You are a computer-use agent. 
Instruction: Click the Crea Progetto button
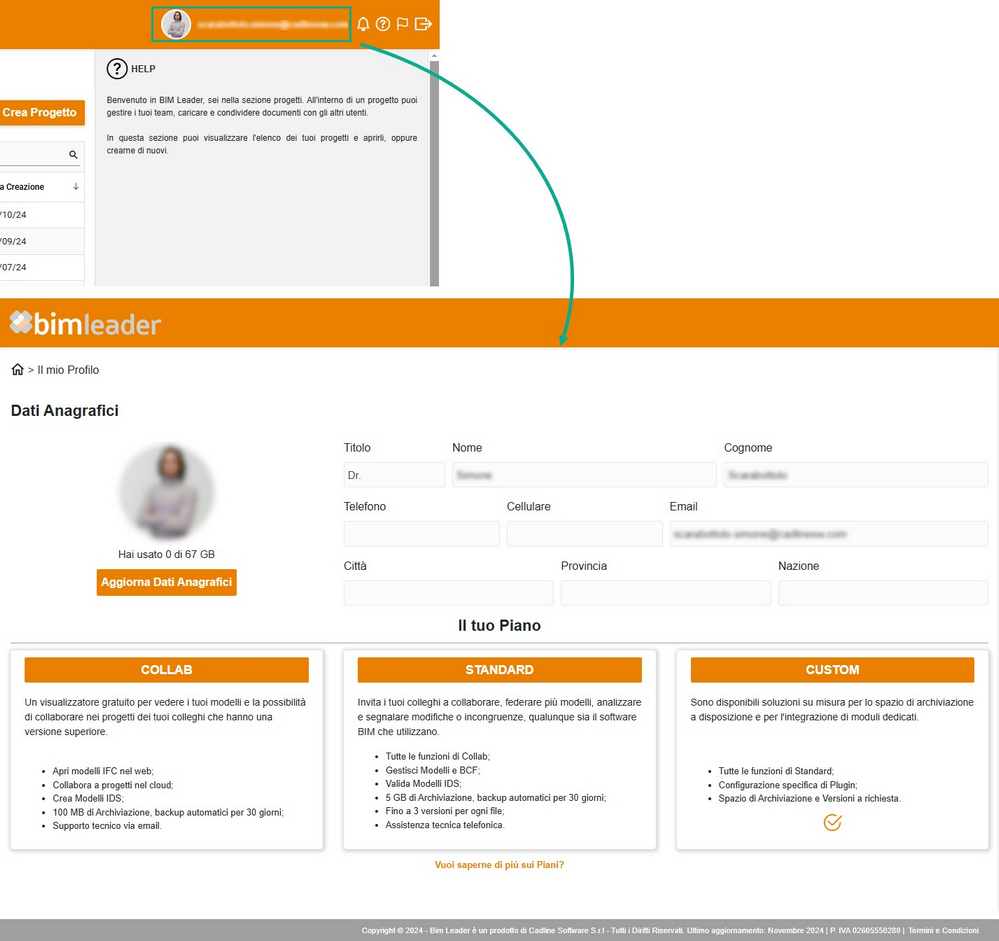pos(40,113)
